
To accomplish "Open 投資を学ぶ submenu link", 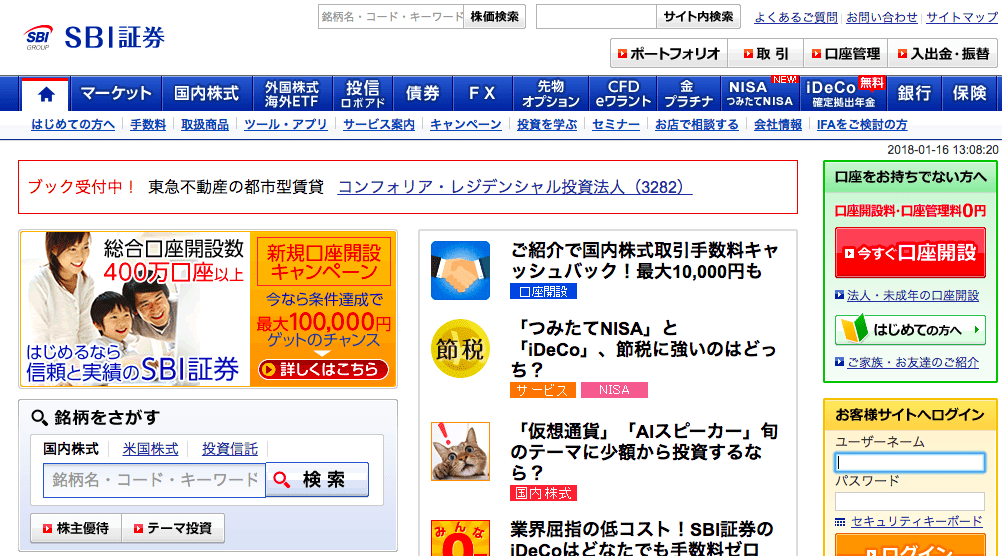I will pos(546,125).
